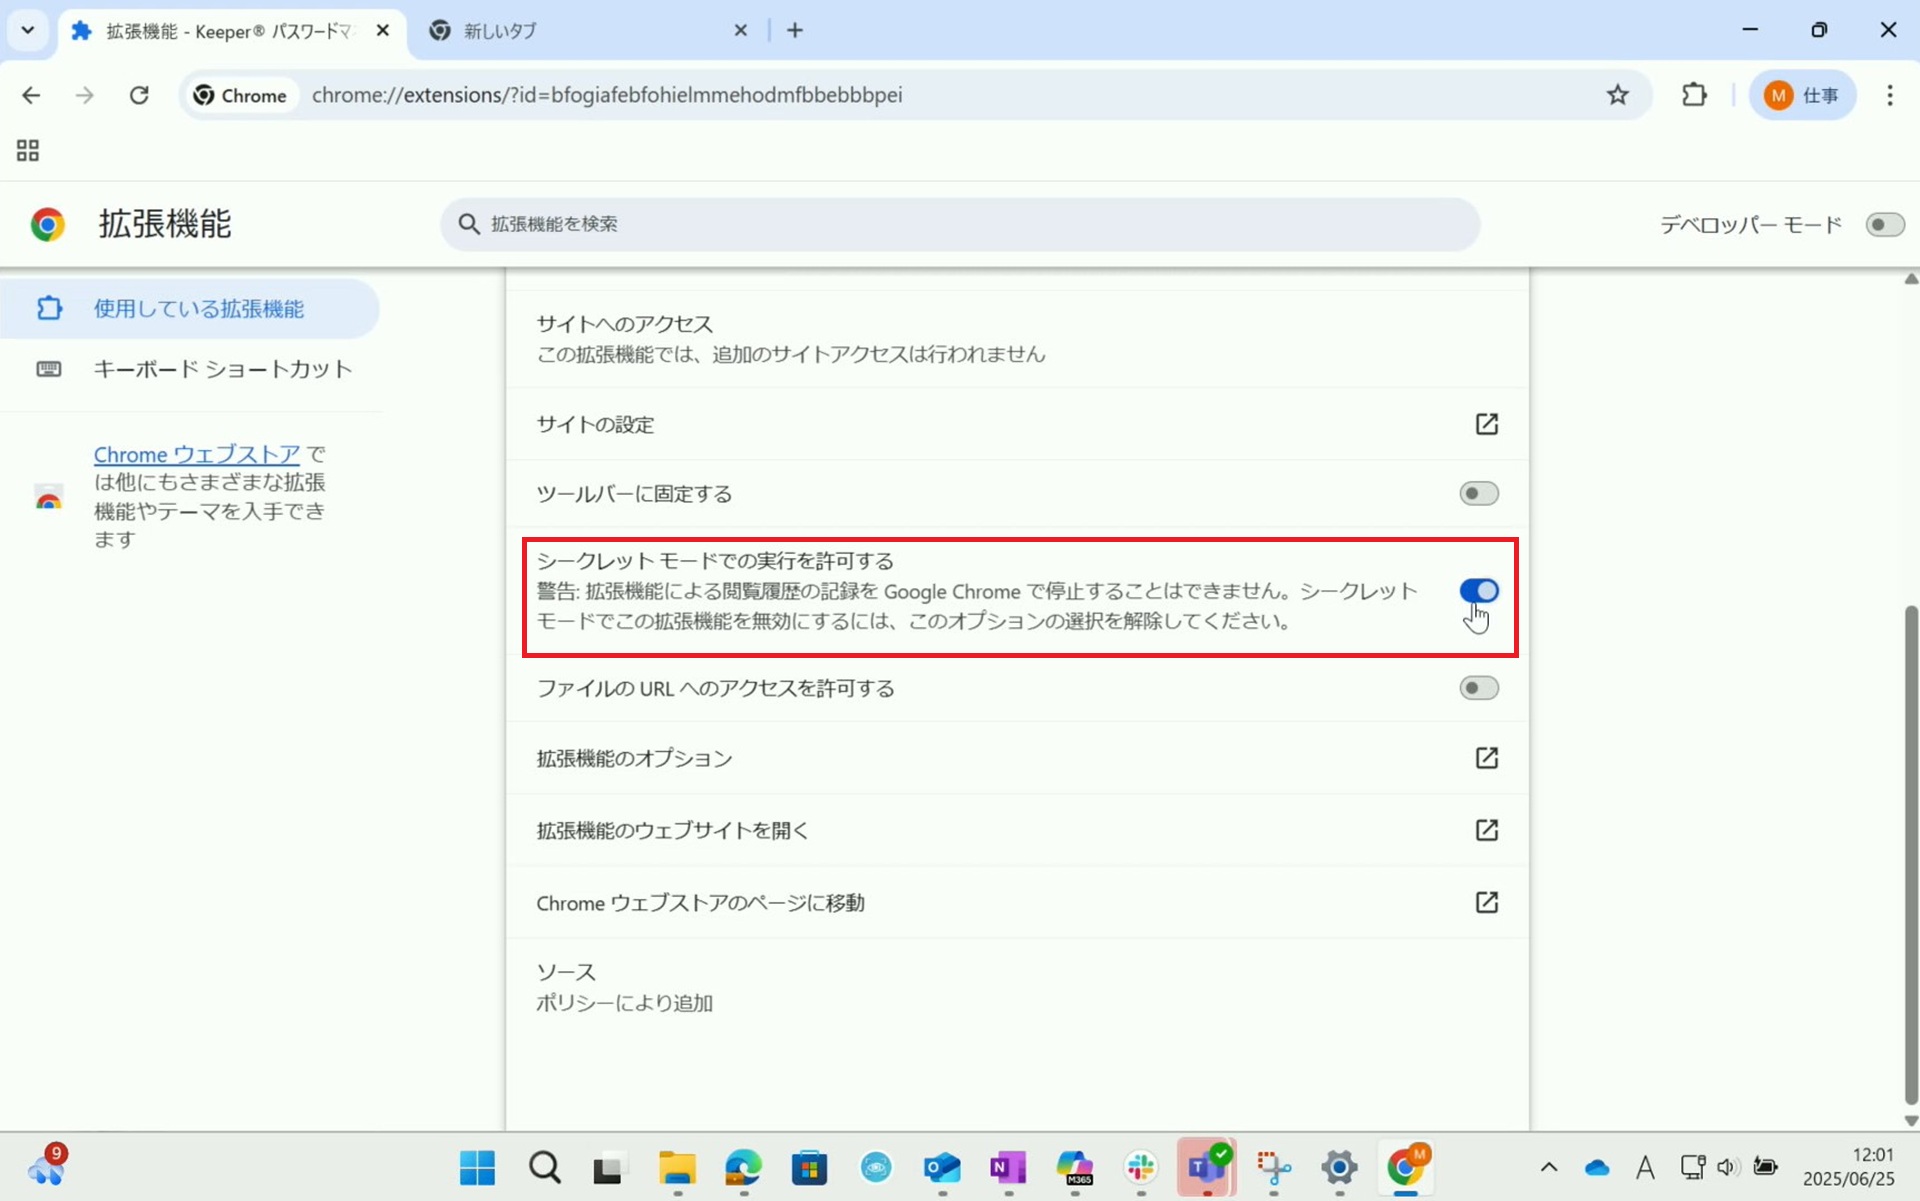Screen dimensions: 1920x1201
Task: Click the 拡張機能を検索 search field
Action: 960,224
